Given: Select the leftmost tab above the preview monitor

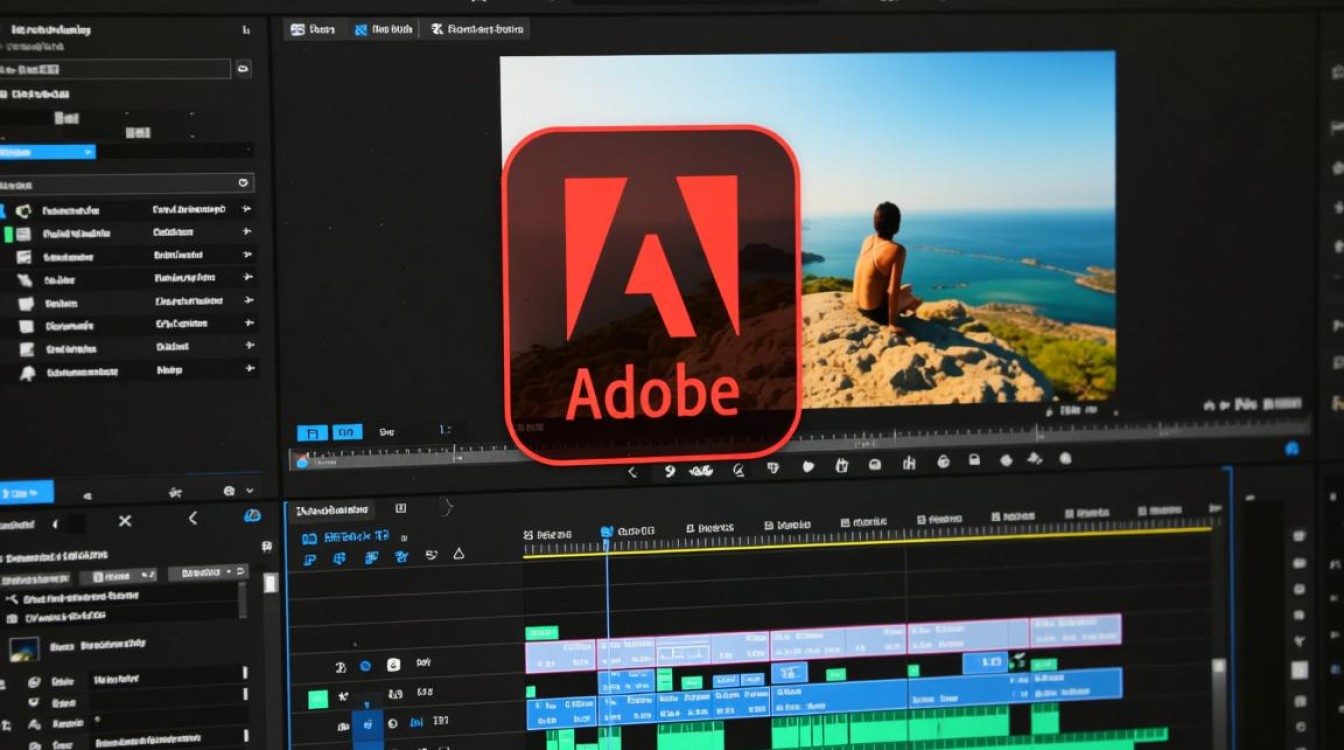Looking at the screenshot, I should (312, 30).
